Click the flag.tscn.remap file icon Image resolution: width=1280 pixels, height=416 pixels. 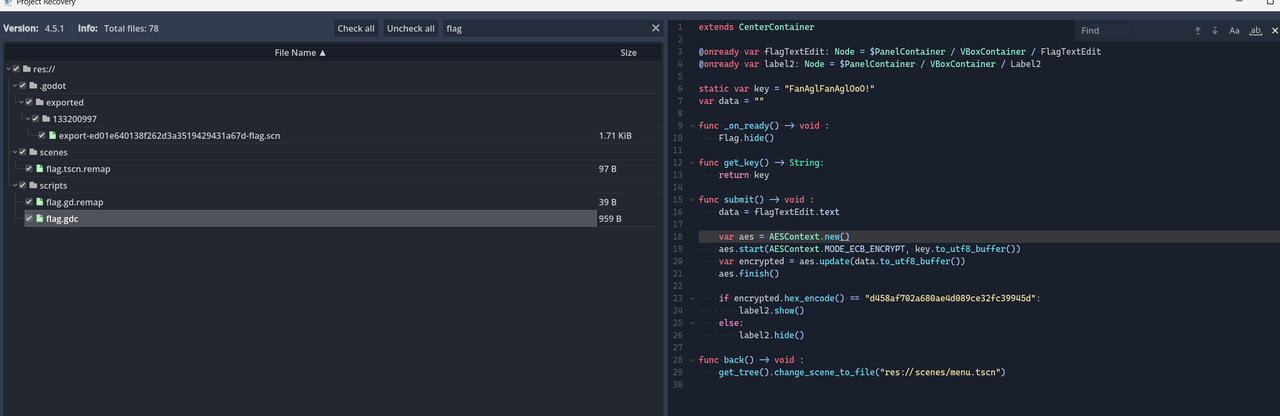(39, 169)
